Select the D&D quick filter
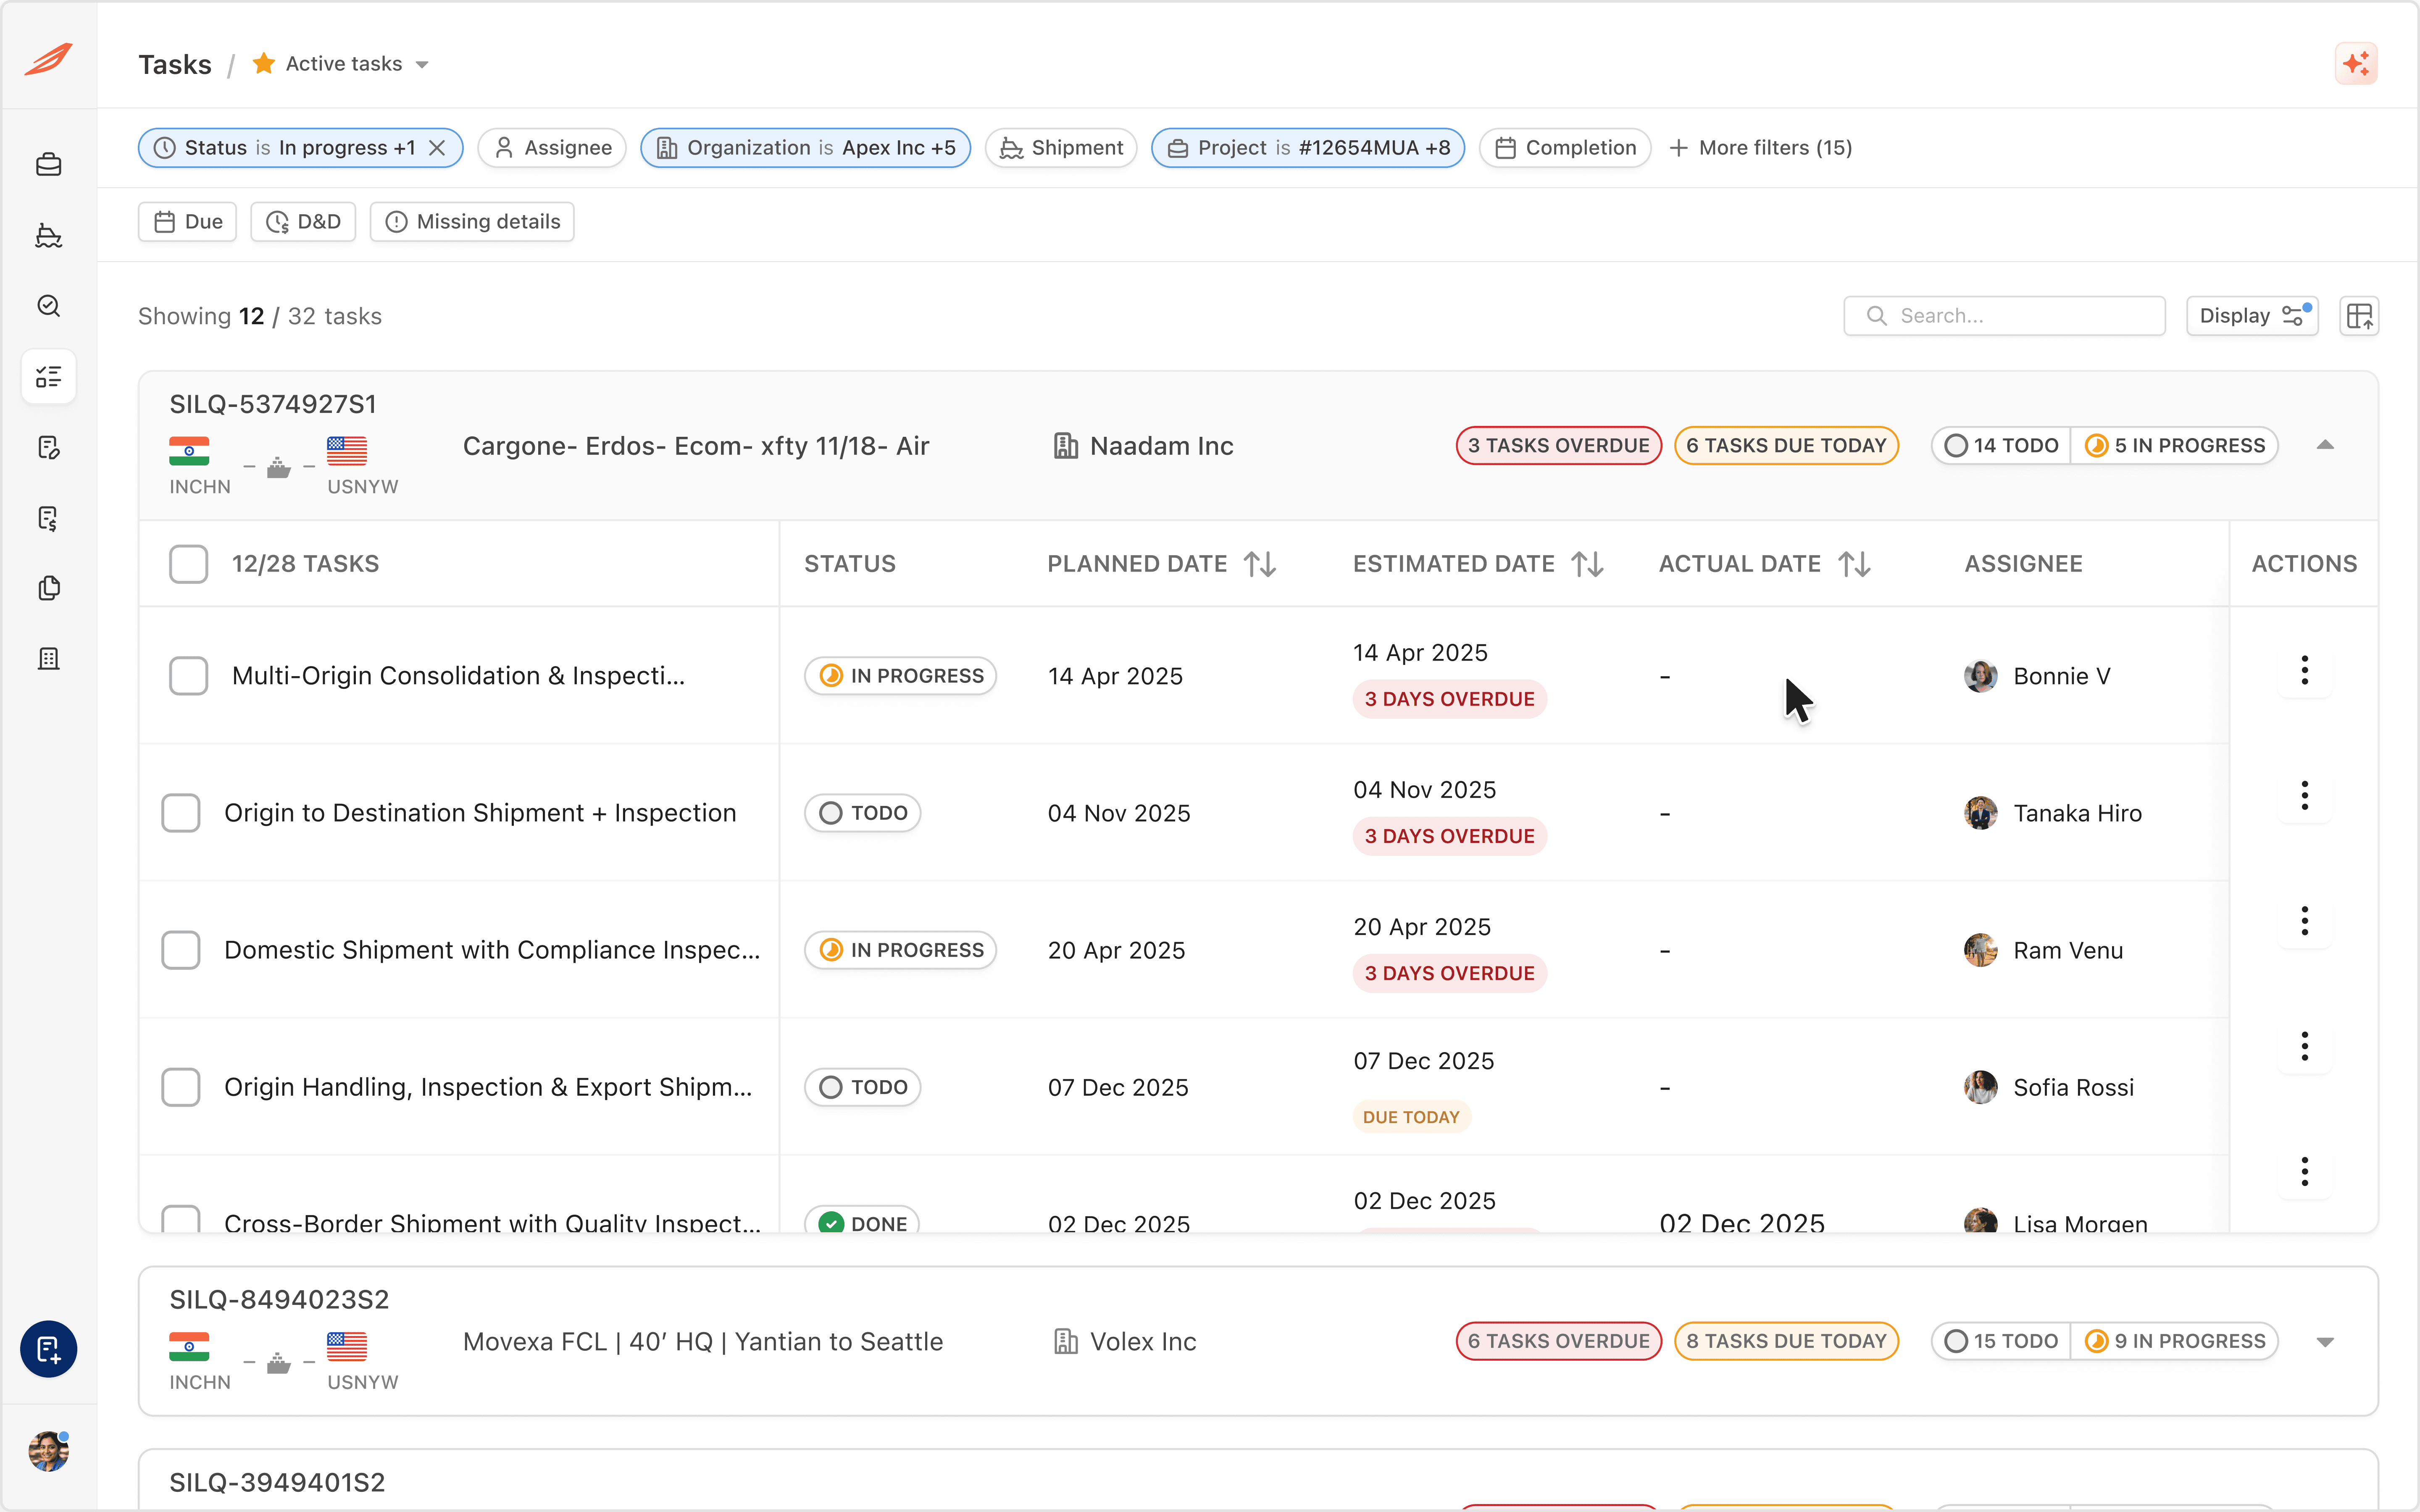Image resolution: width=2420 pixels, height=1512 pixels. tap(303, 222)
